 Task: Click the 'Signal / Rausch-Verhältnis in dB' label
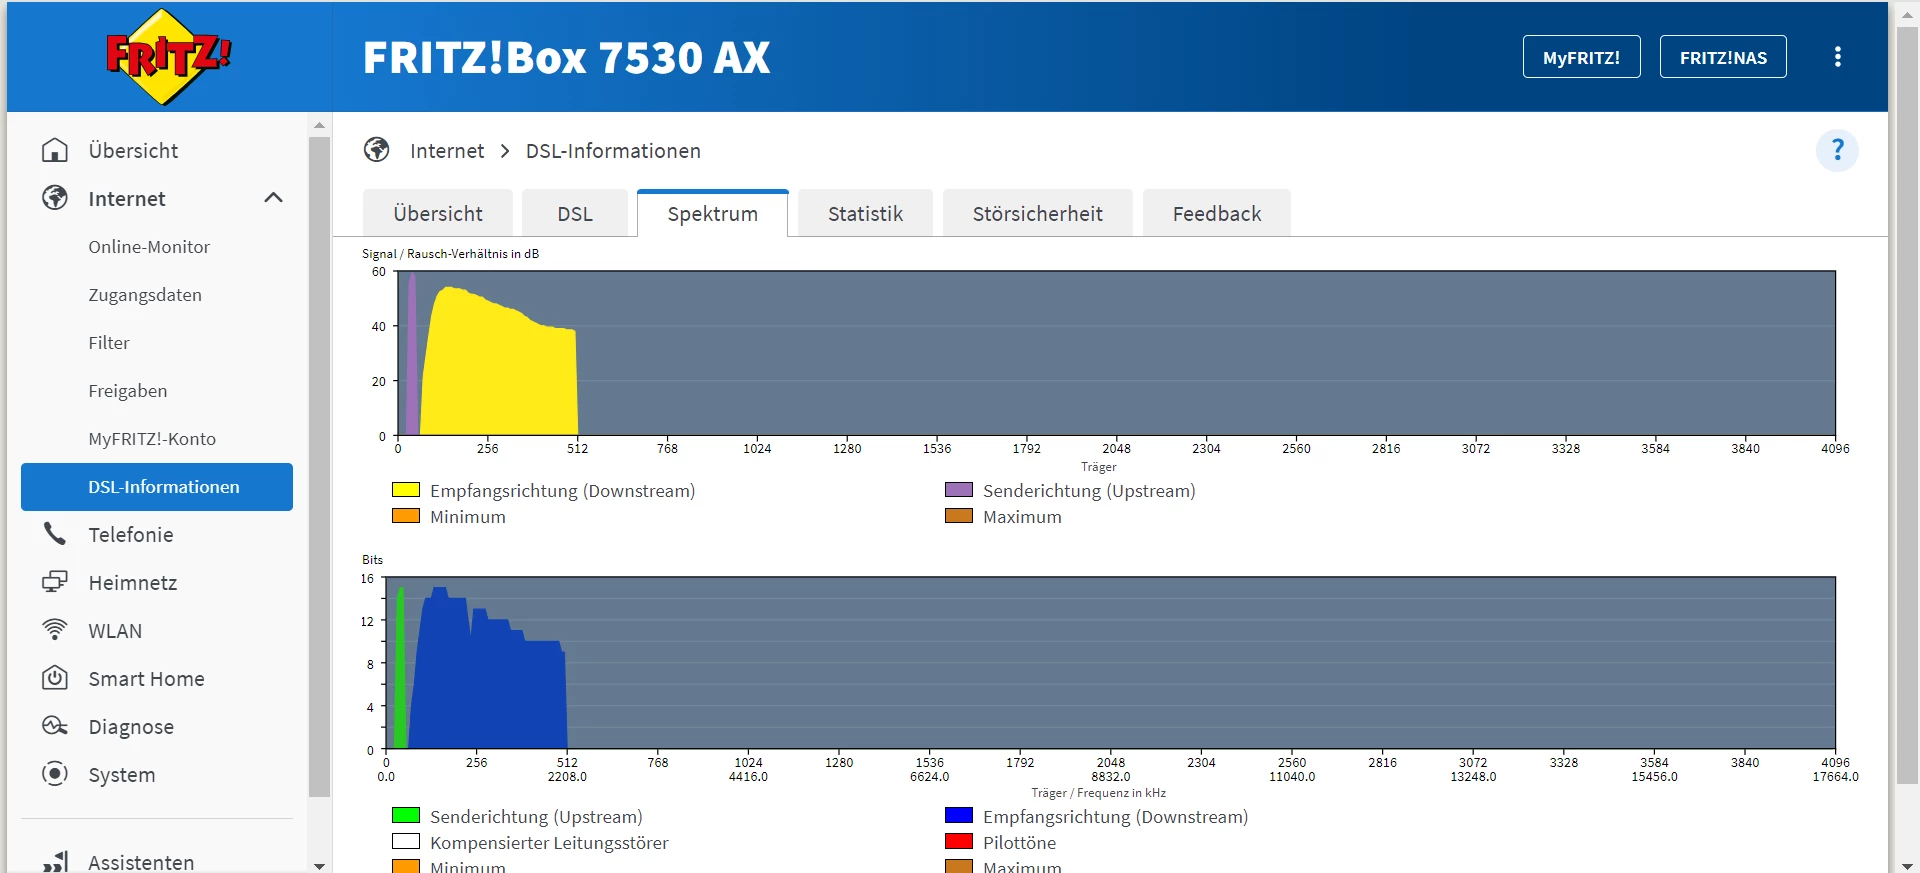point(450,254)
